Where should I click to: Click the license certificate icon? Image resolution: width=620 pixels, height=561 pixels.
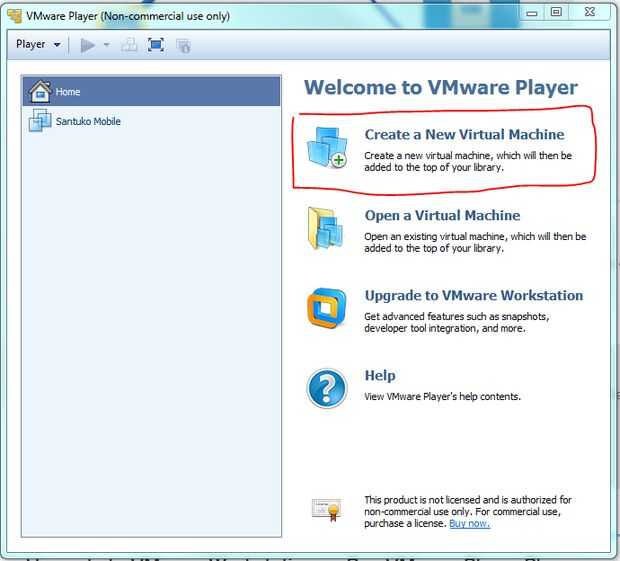click(x=327, y=510)
